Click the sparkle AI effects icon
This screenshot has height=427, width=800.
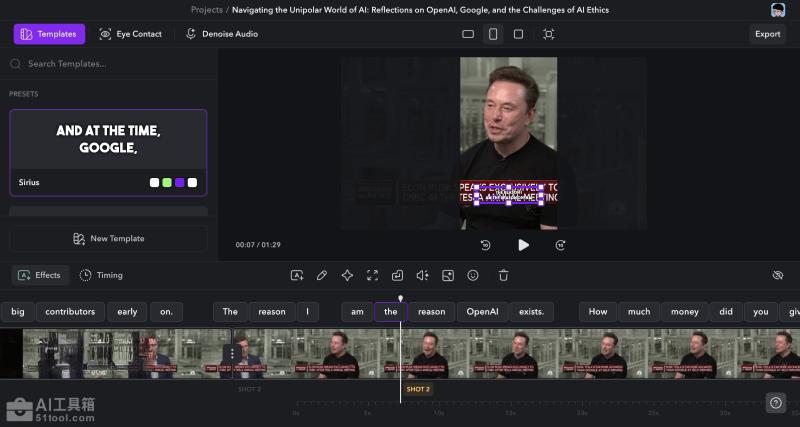[347, 275]
